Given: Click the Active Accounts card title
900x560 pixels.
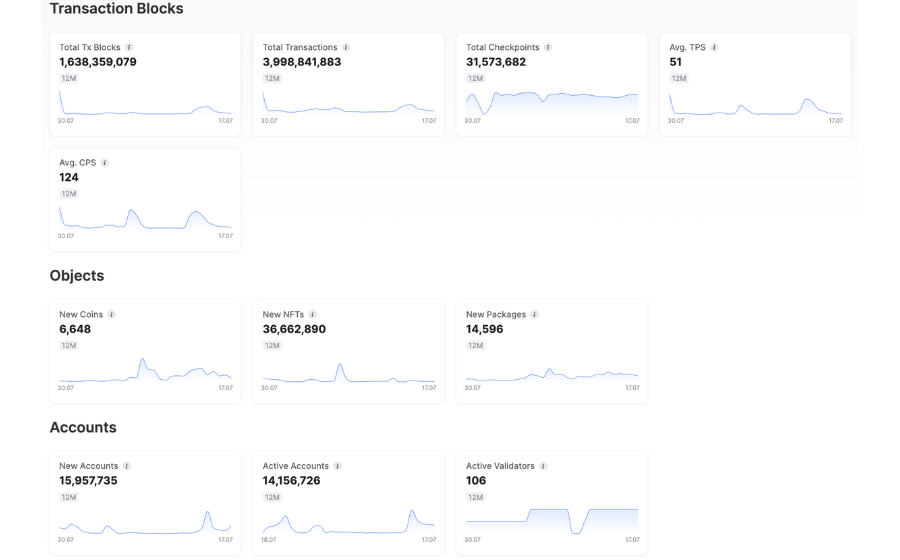Looking at the screenshot, I should click(x=296, y=466).
